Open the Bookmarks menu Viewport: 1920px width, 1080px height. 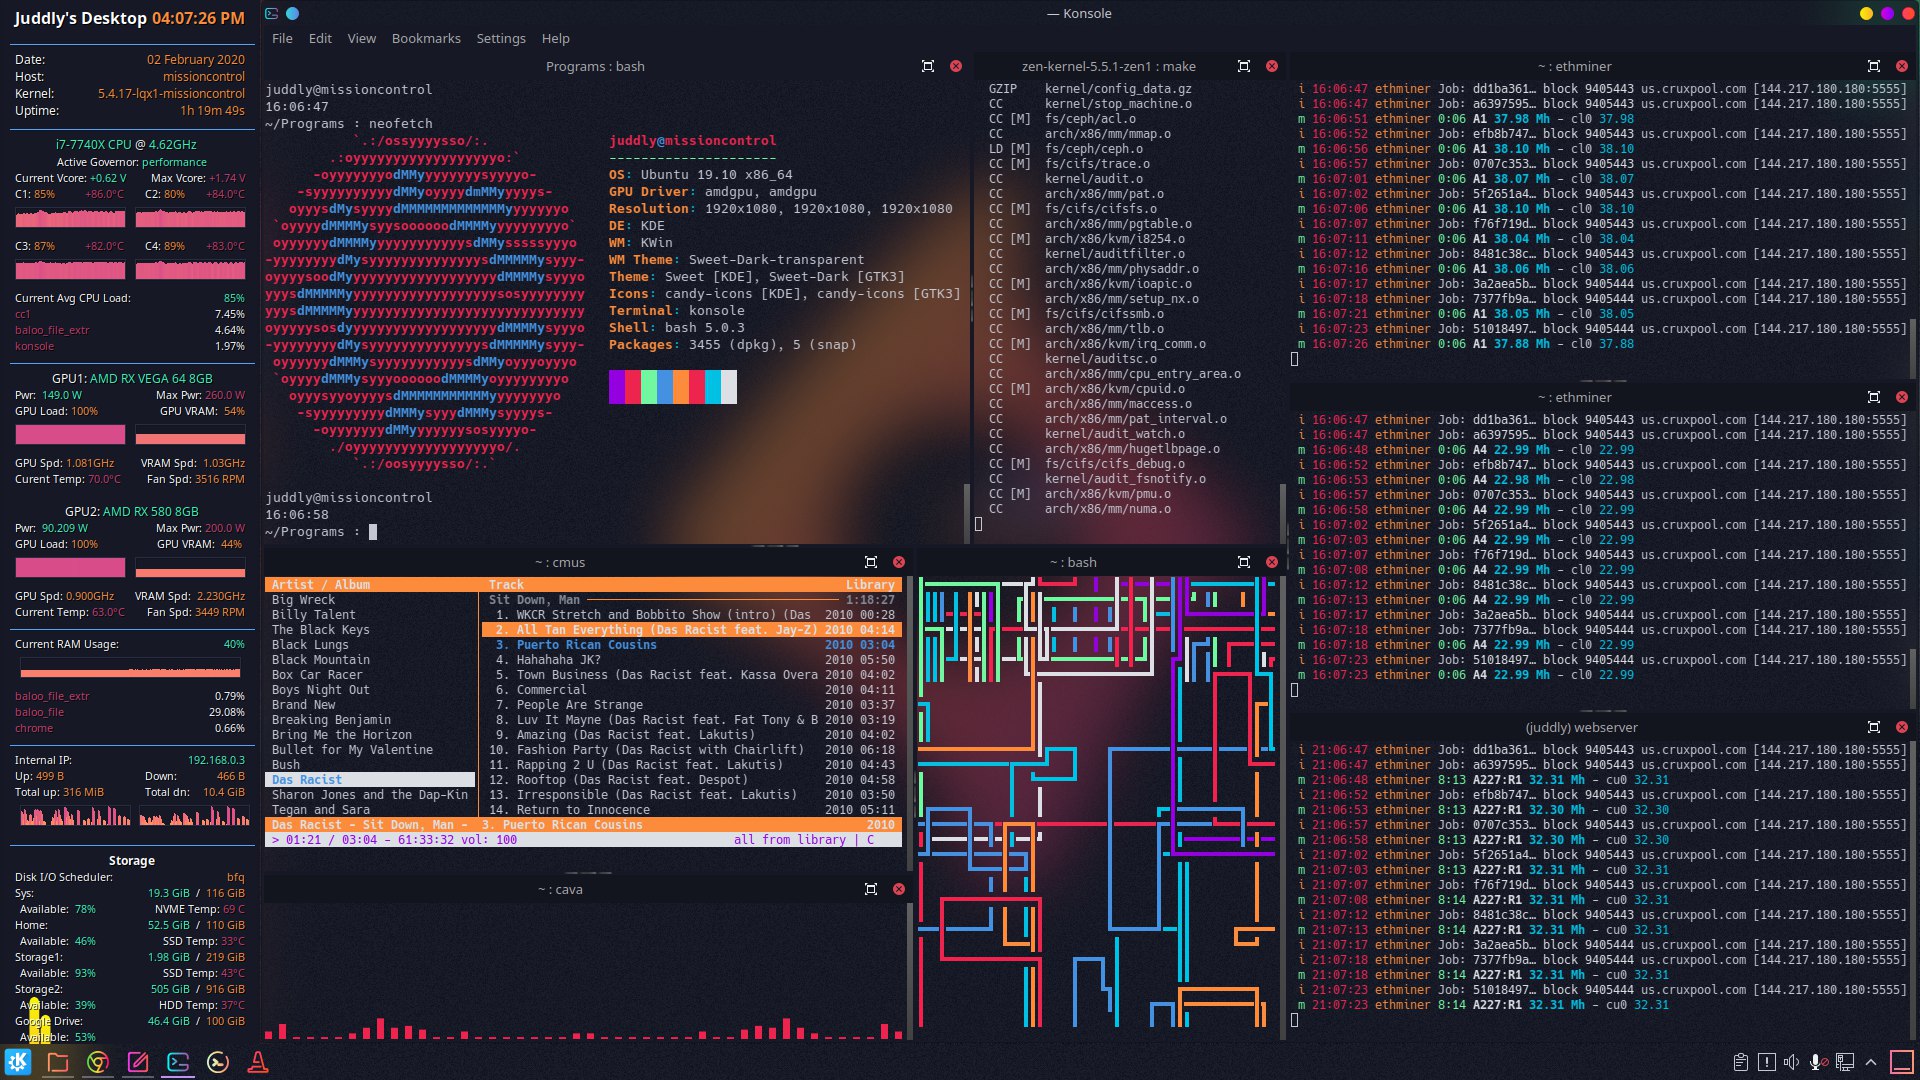pos(426,38)
